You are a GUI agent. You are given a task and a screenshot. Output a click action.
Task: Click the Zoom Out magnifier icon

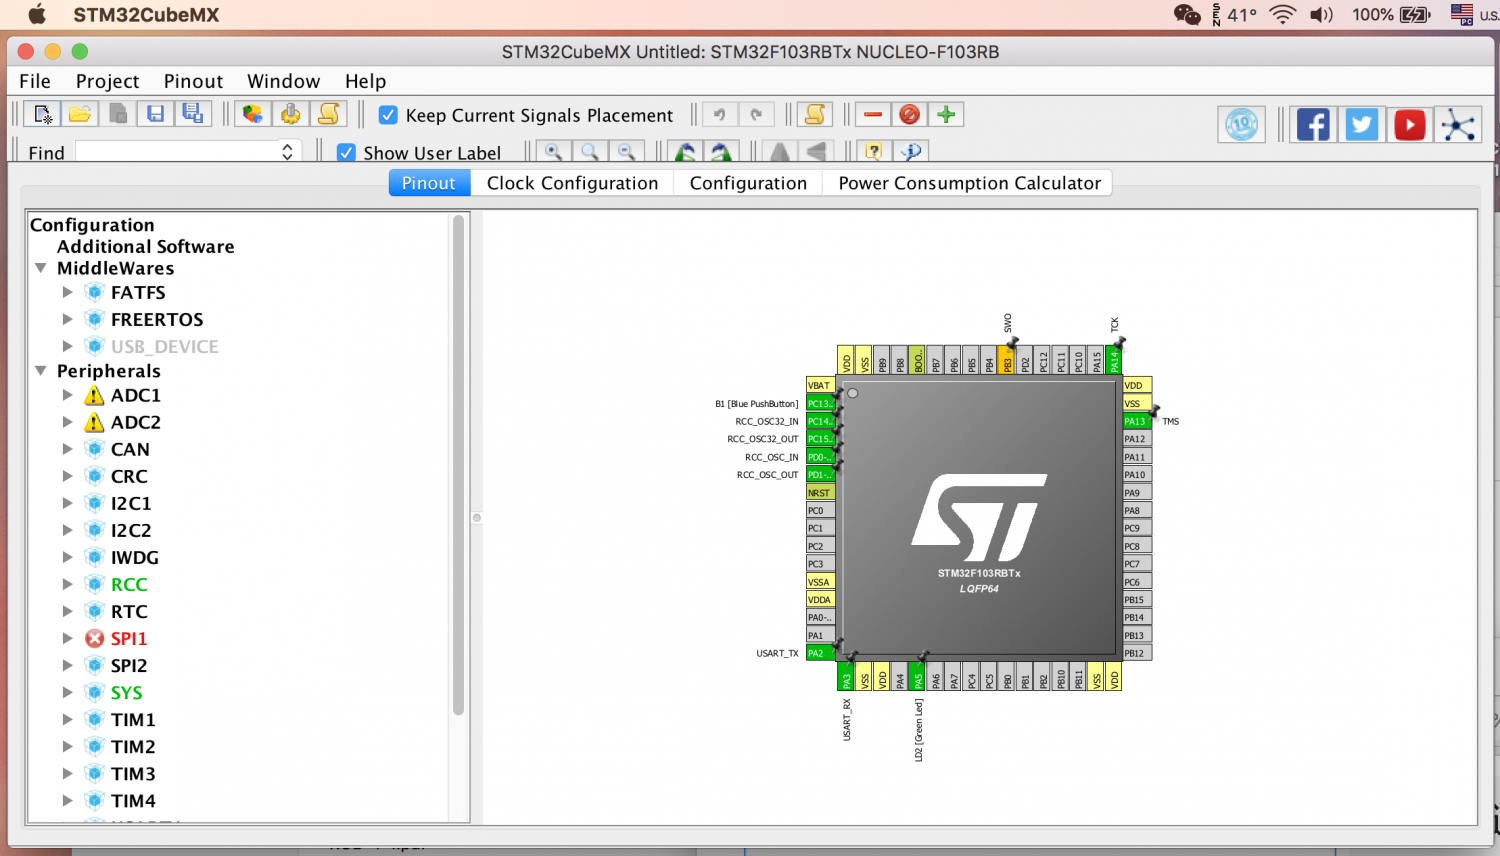pos(626,151)
